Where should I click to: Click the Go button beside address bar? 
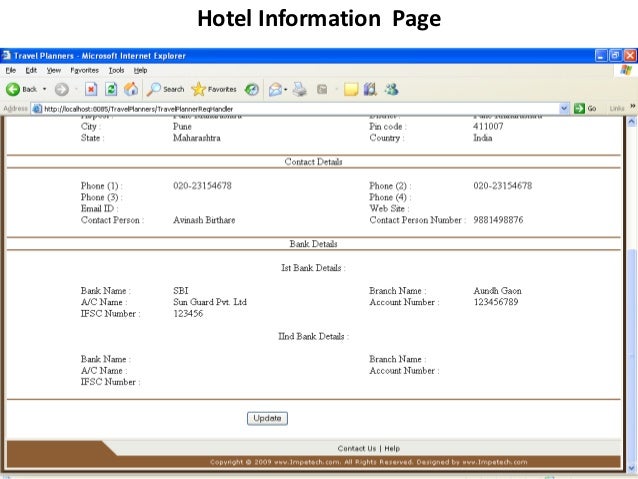click(x=585, y=108)
